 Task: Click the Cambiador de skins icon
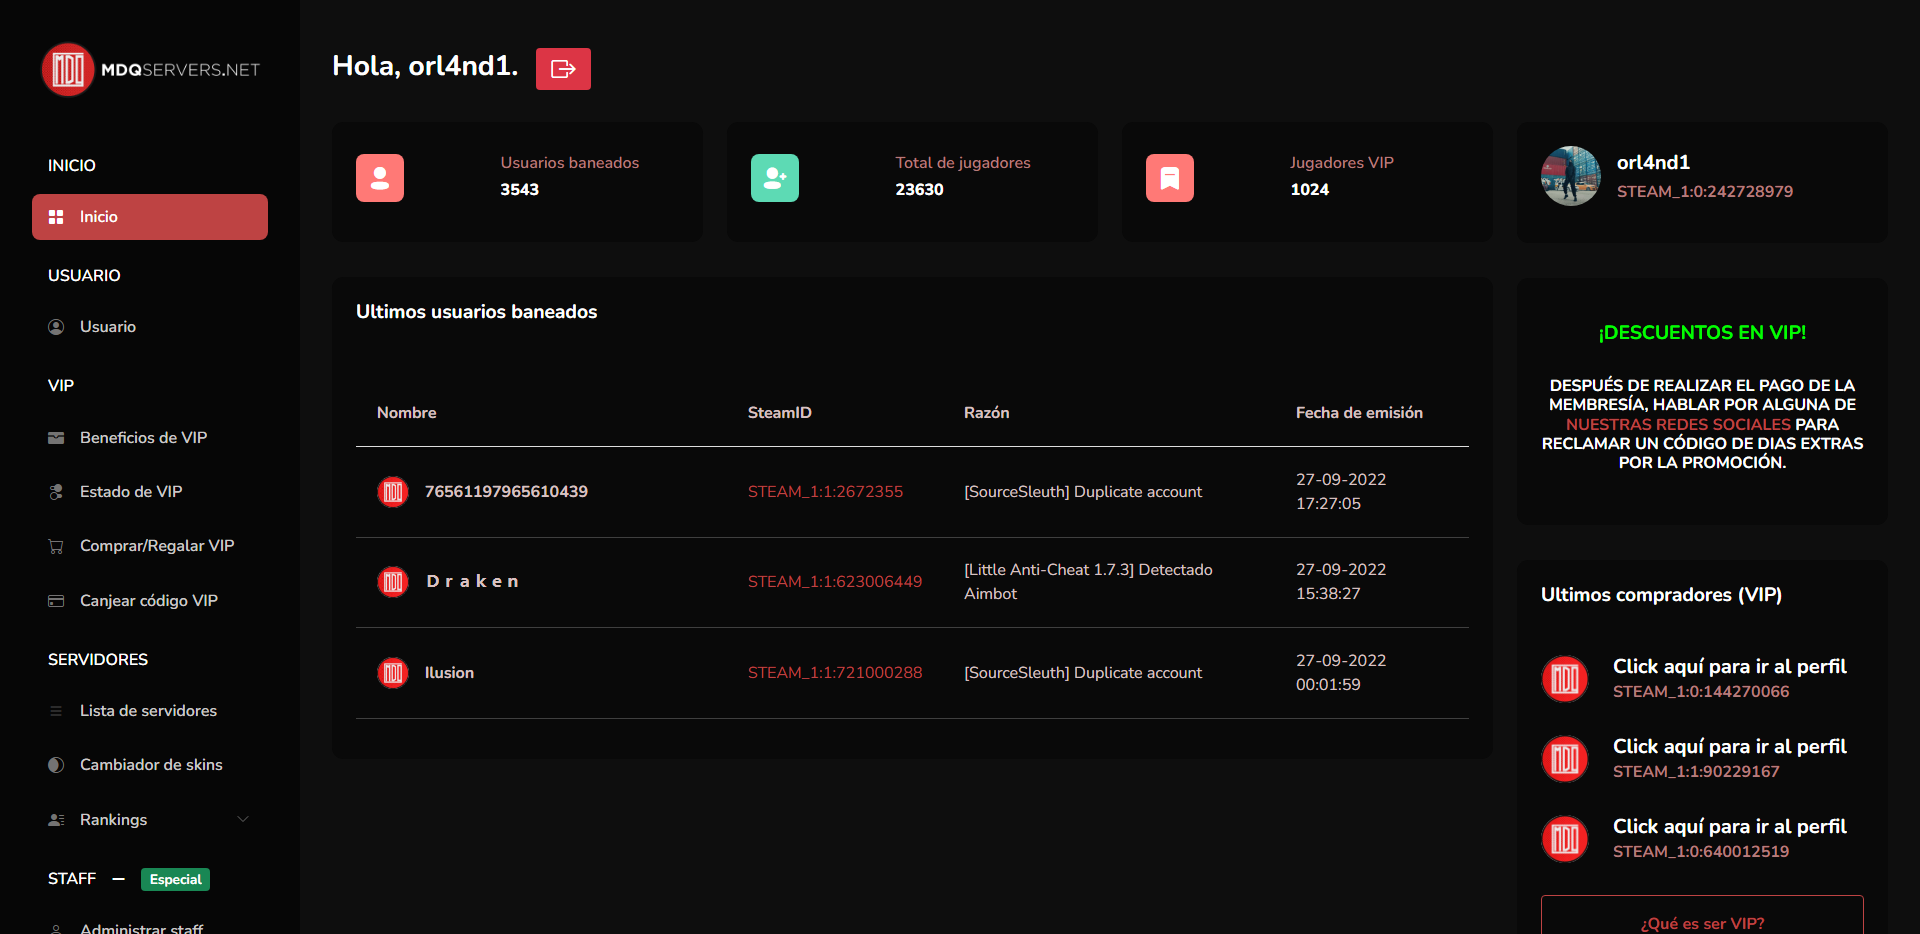coord(56,764)
